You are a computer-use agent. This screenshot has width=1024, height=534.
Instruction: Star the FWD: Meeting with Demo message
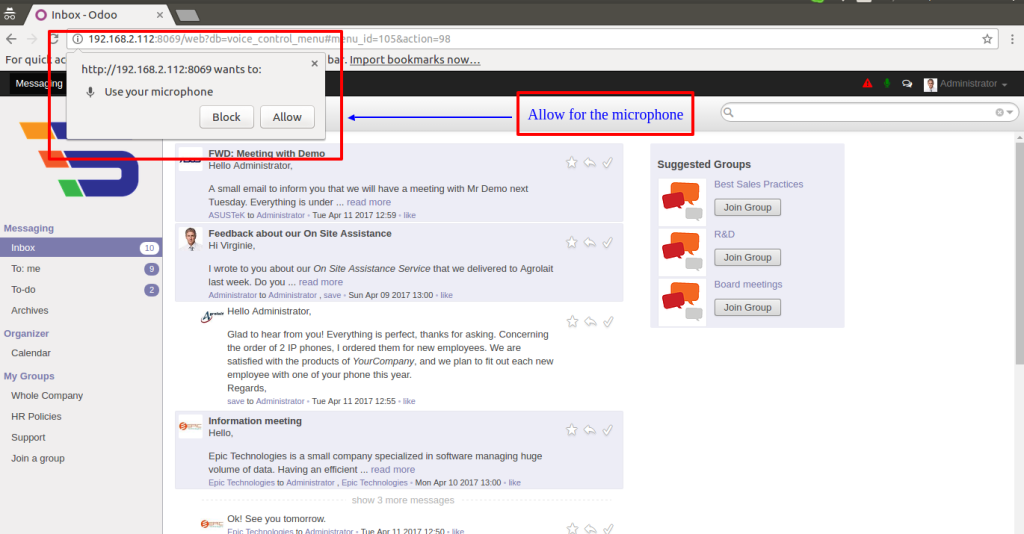pyautogui.click(x=572, y=162)
